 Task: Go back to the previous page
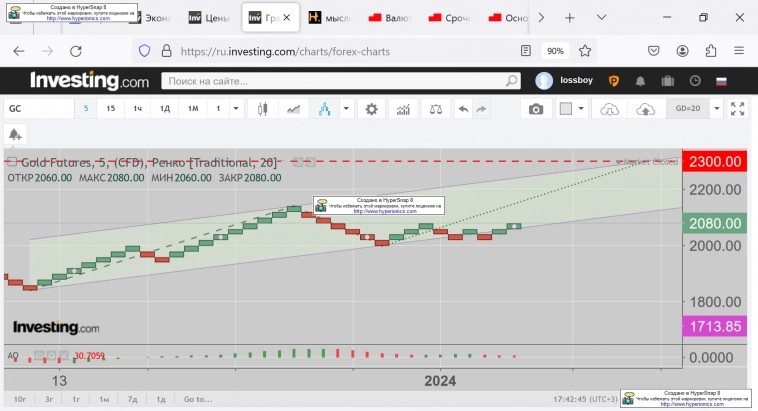click(x=19, y=51)
